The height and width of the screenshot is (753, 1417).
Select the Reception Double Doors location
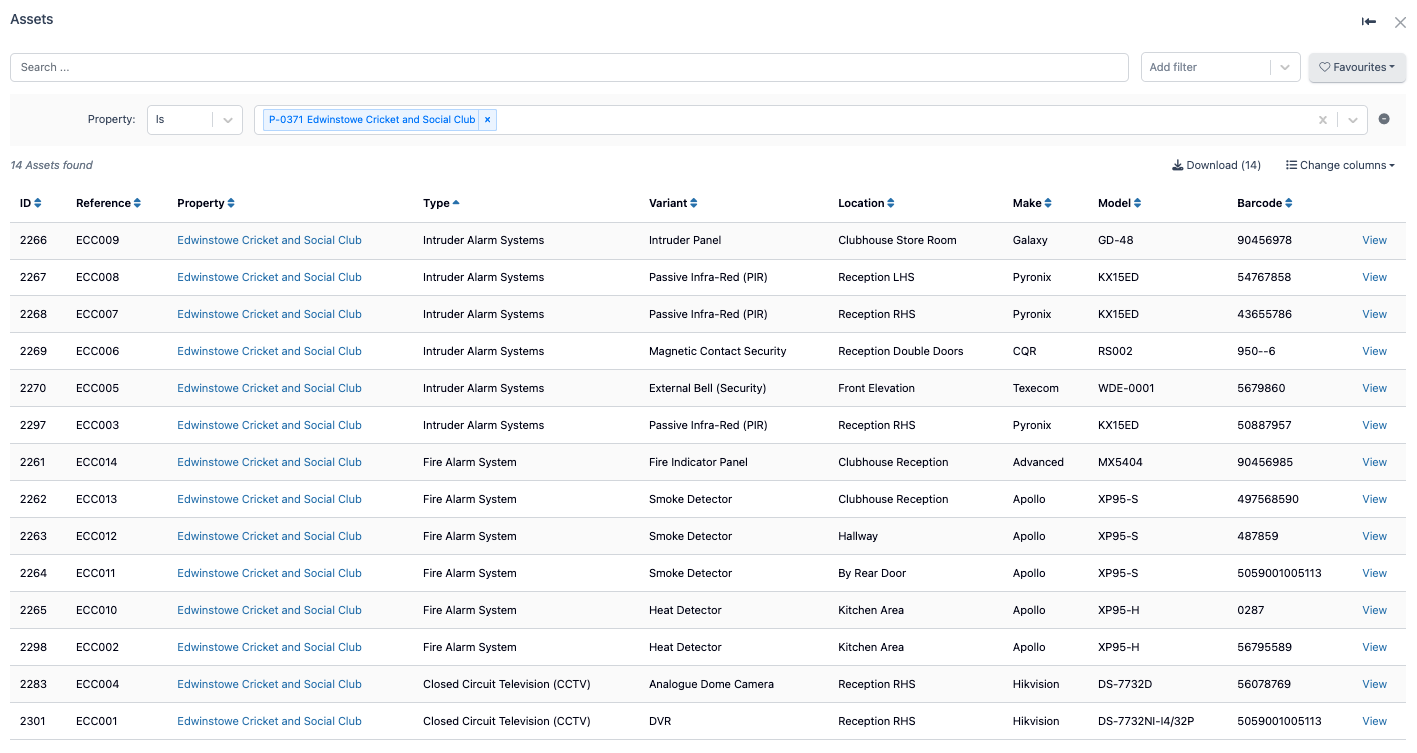tap(901, 351)
